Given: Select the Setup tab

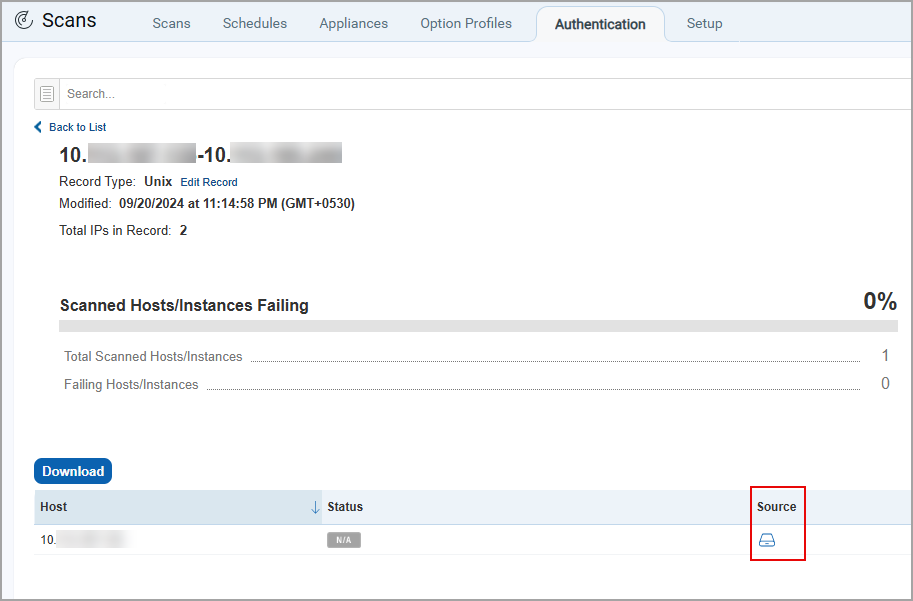Looking at the screenshot, I should (704, 23).
